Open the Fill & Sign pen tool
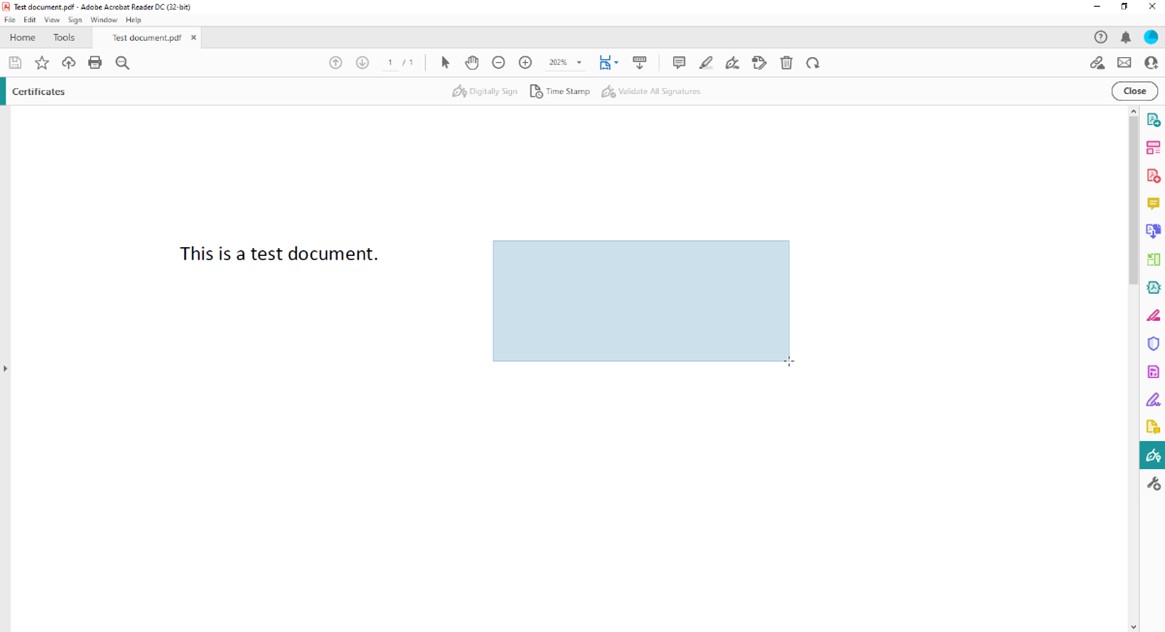 coord(732,62)
